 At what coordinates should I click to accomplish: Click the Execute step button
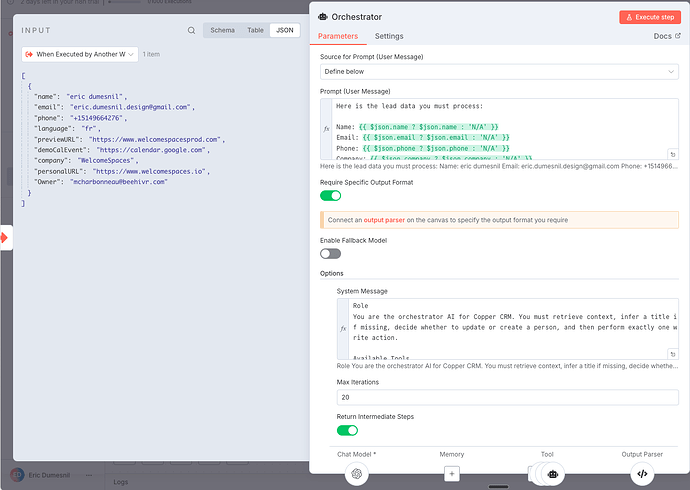click(650, 17)
